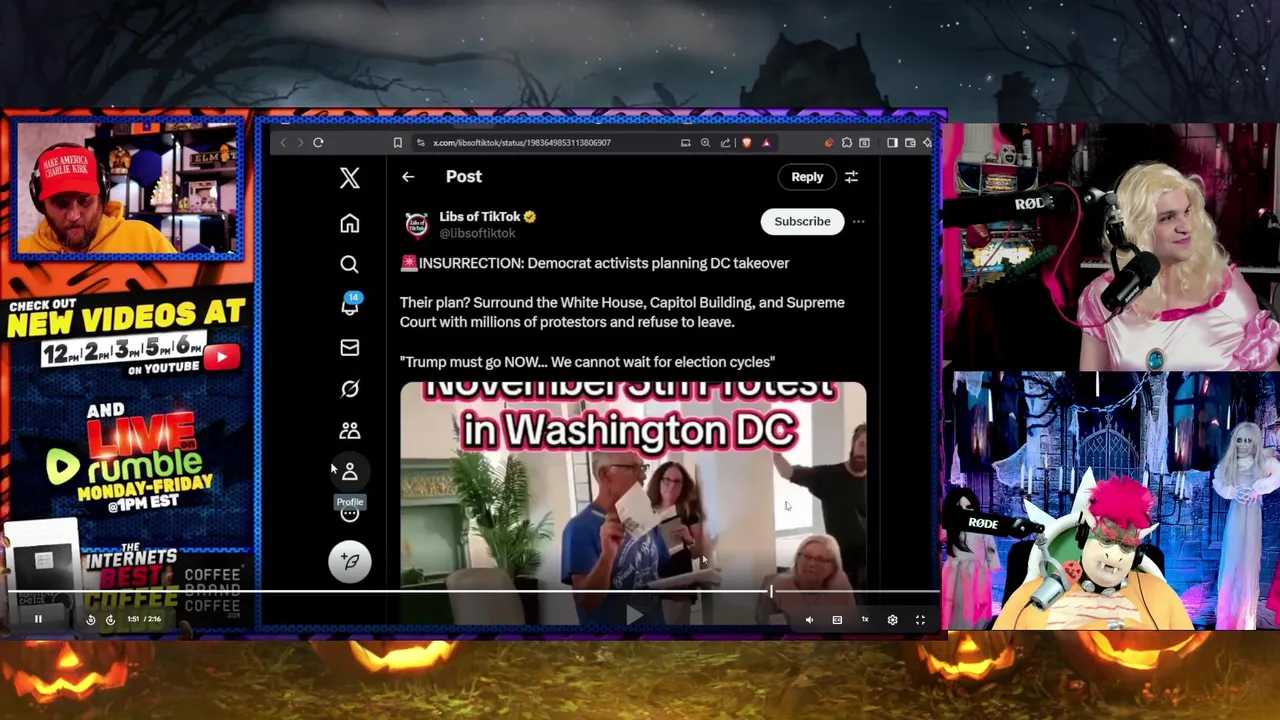
Task: Pause the video with the pause button
Action: [38, 619]
